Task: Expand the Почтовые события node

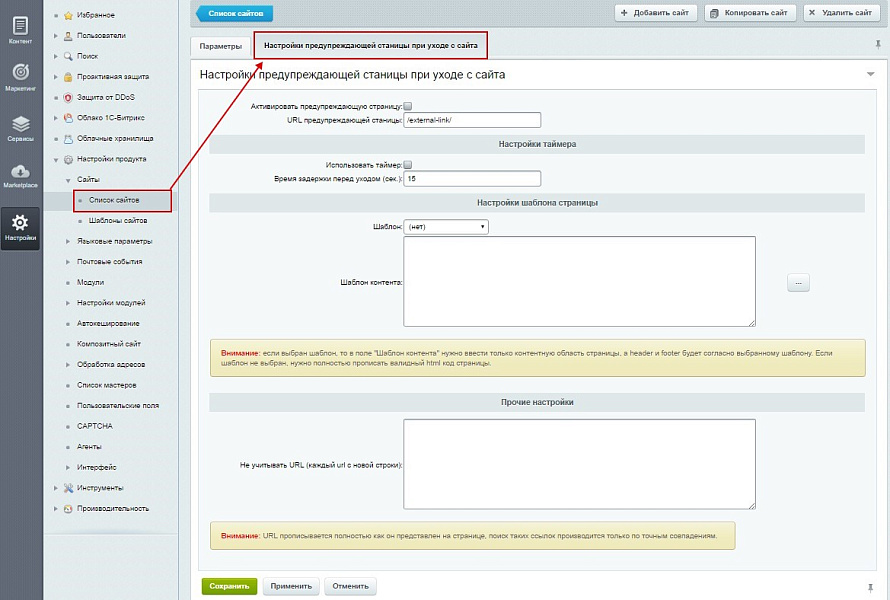Action: (x=68, y=262)
